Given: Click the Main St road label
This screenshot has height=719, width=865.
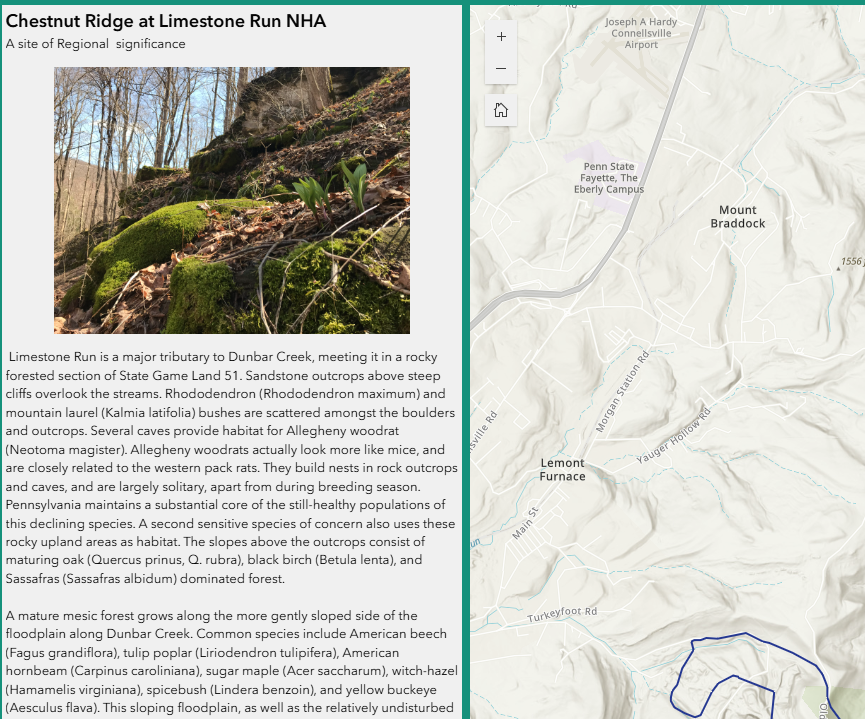Looking at the screenshot, I should (524, 523).
